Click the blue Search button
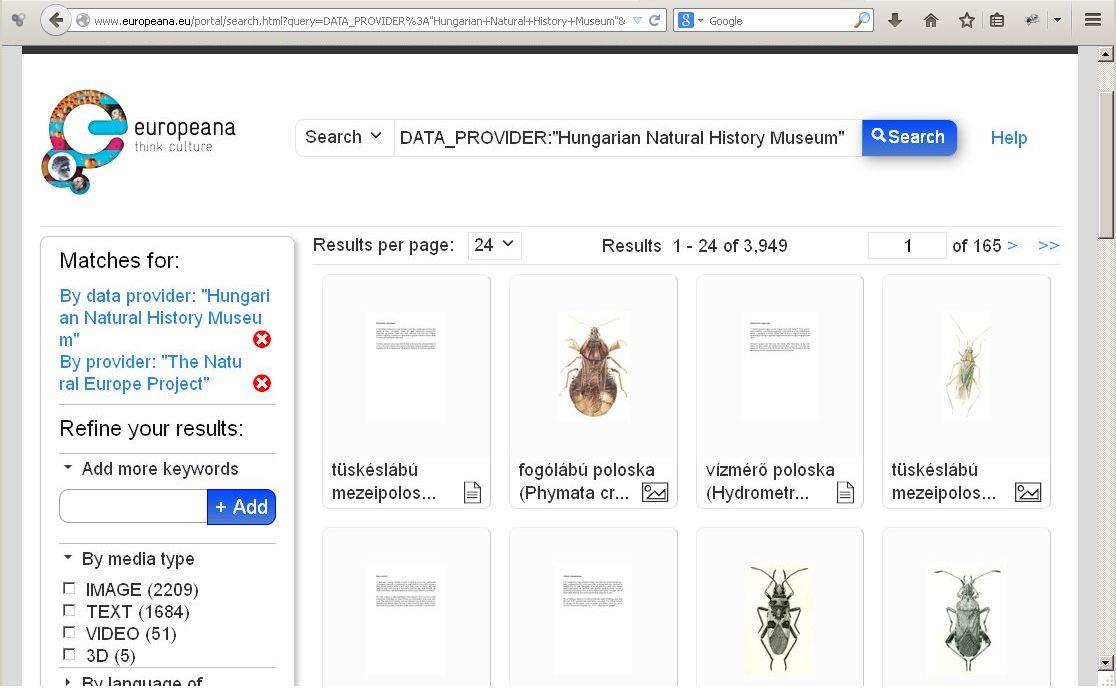Image resolution: width=1116 pixels, height=688 pixels. click(909, 137)
